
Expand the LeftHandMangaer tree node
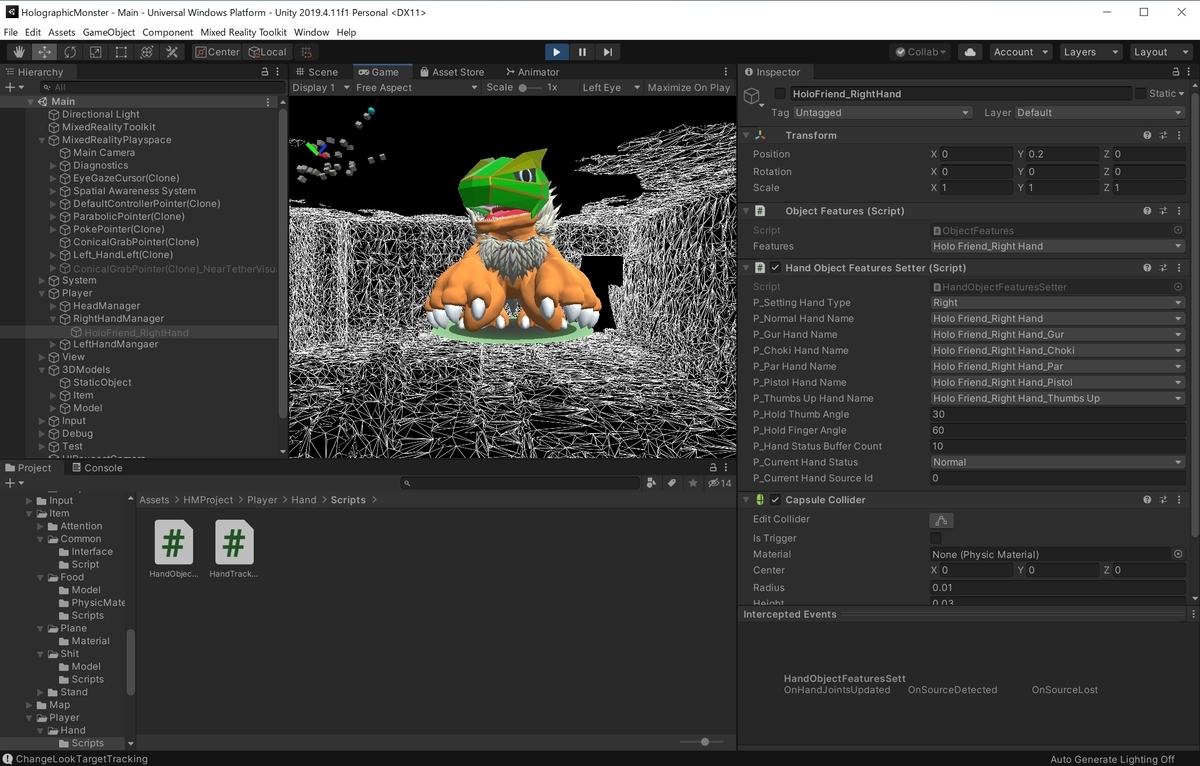(x=53, y=344)
